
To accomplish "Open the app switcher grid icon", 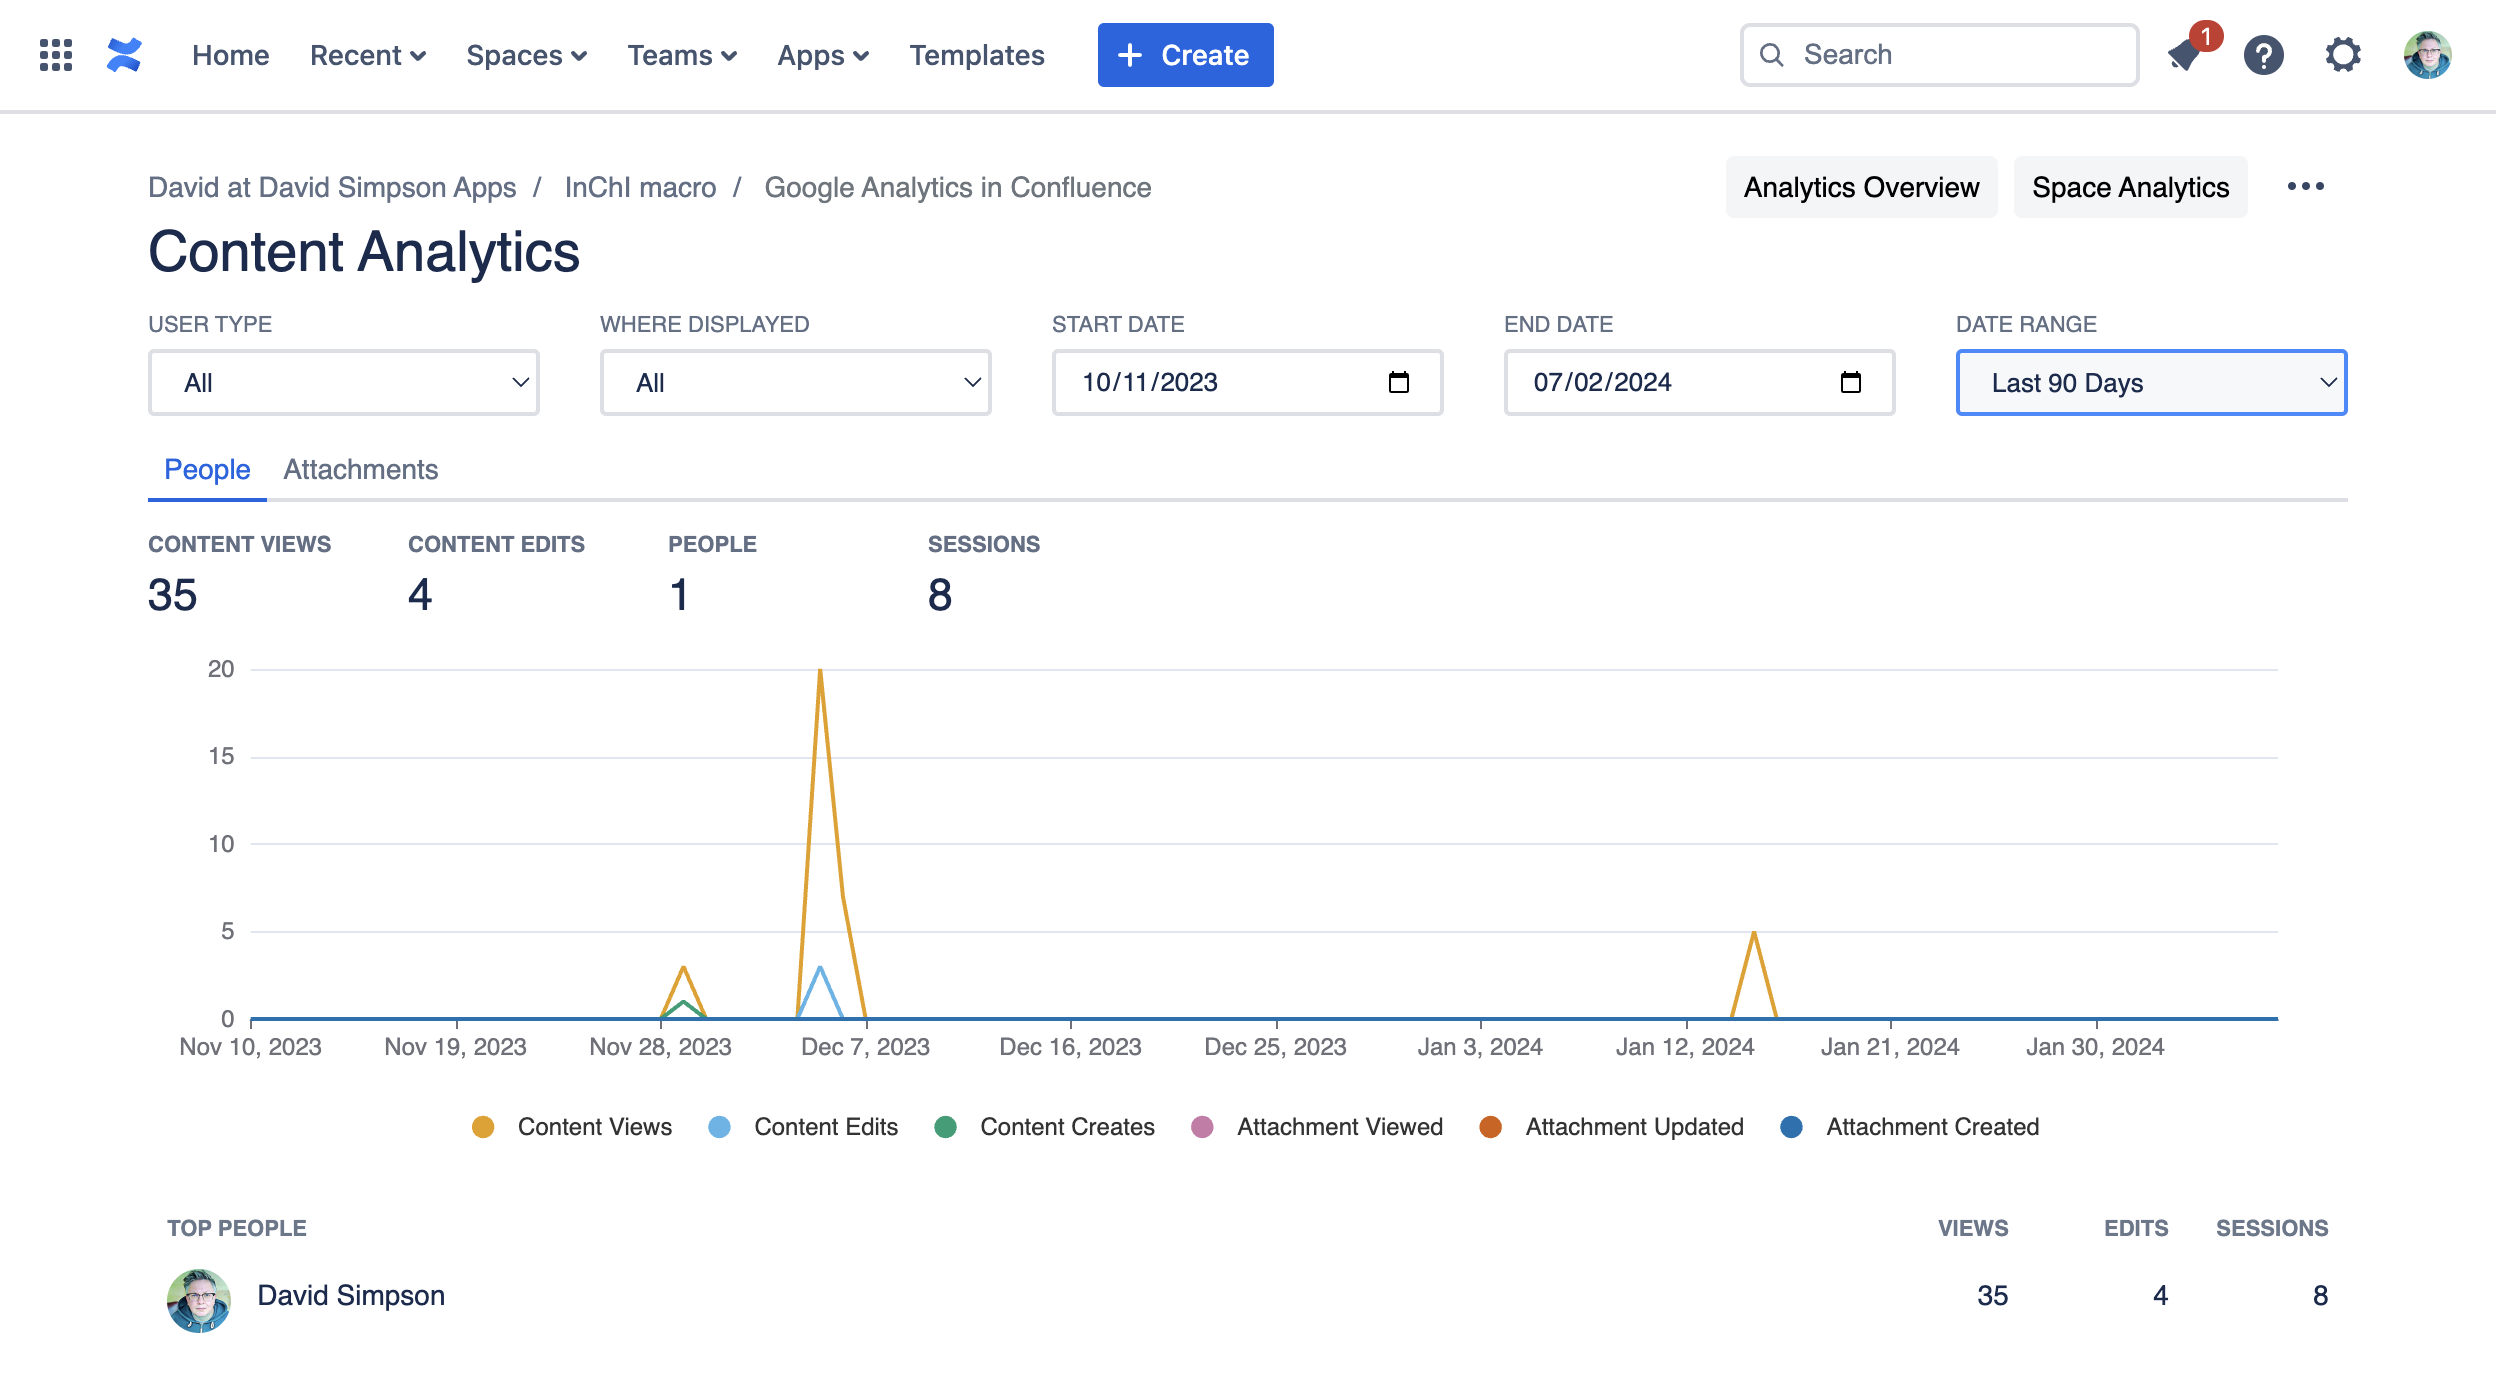I will (x=56, y=55).
